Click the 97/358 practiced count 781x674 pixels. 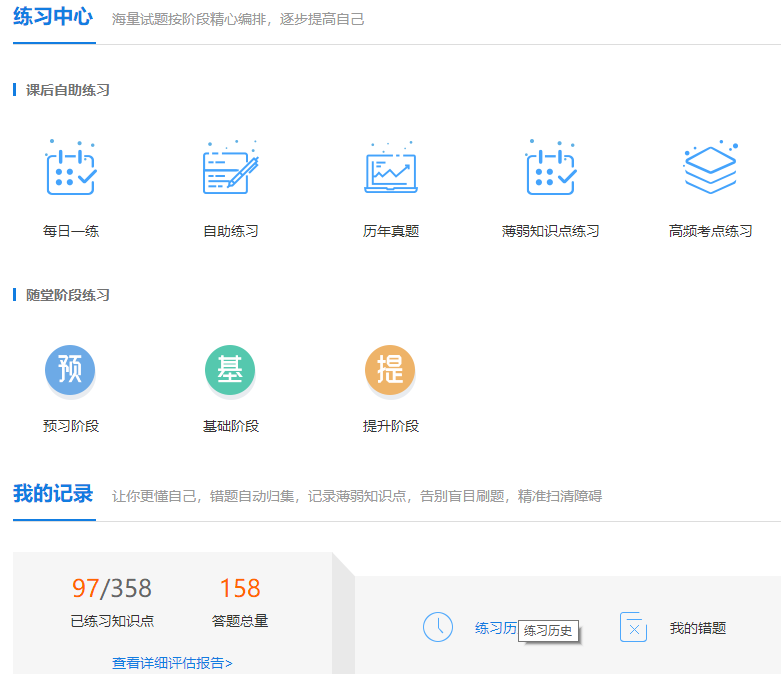112,588
